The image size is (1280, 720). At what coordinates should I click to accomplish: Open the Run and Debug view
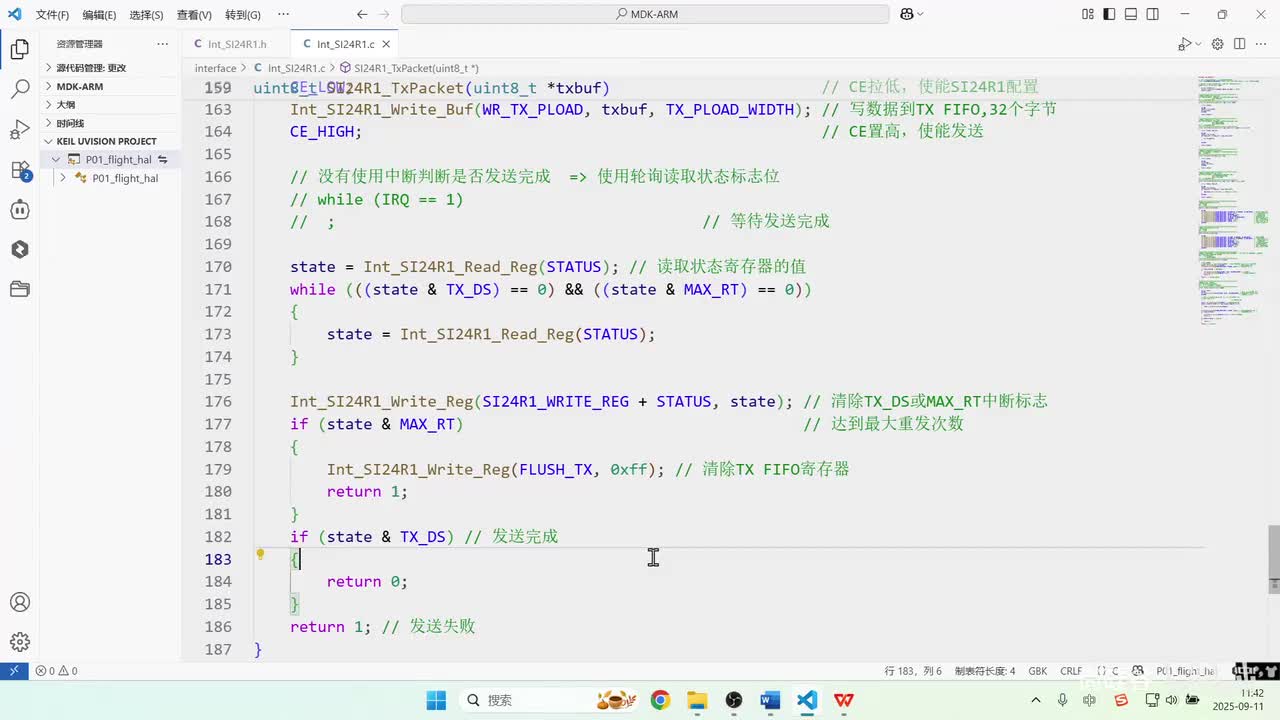(19, 129)
